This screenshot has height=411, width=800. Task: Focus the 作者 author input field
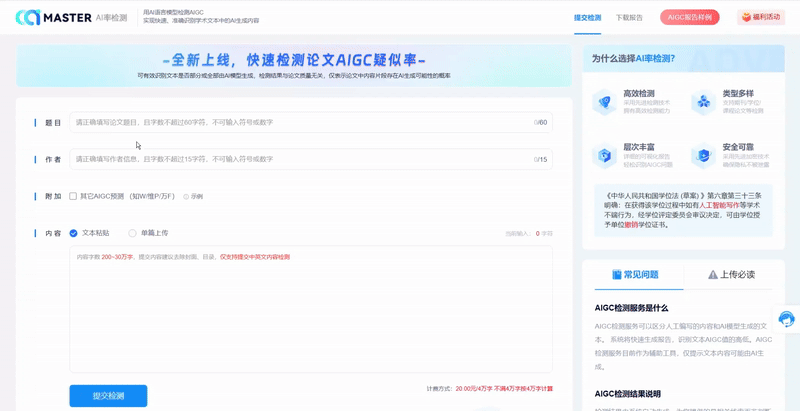pos(311,159)
